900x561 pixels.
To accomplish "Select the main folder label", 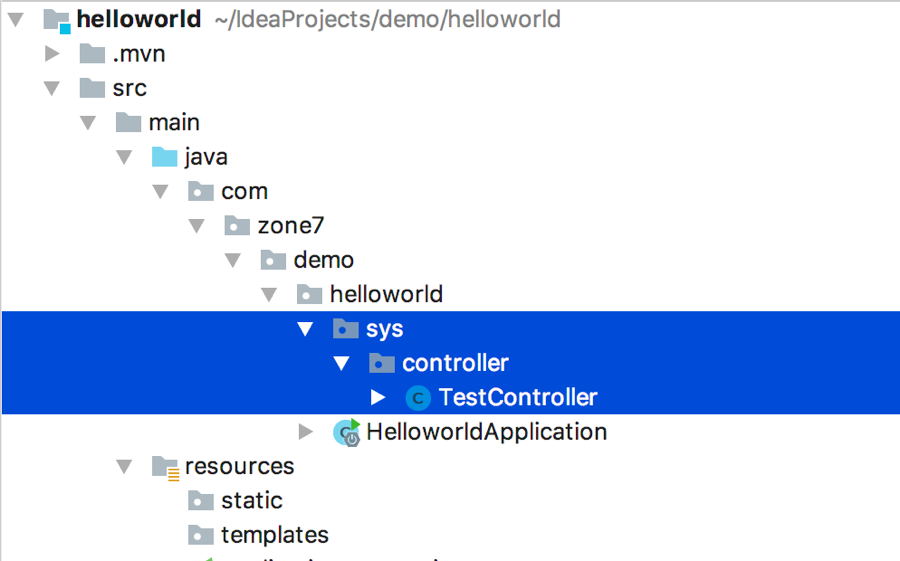I will pyautogui.click(x=174, y=123).
